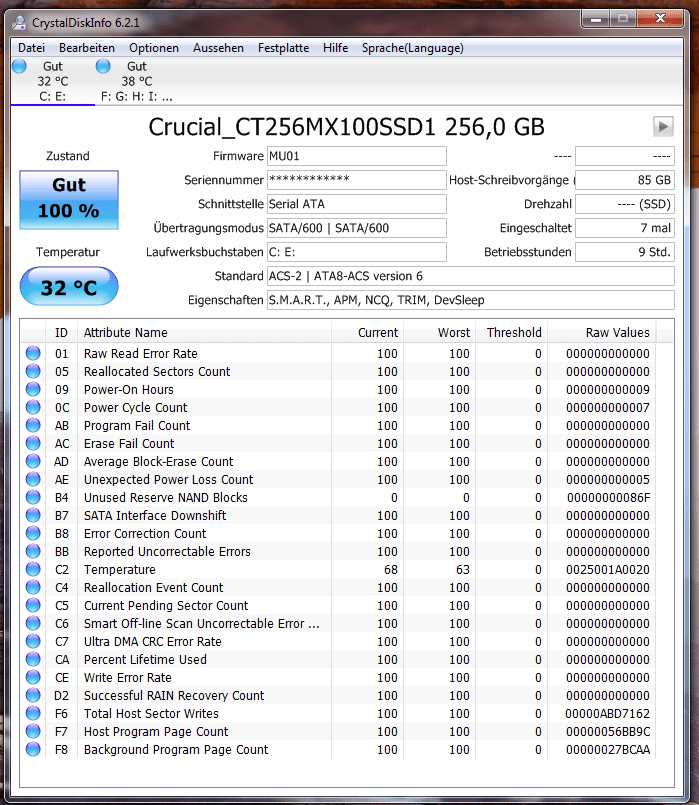Viewport: 699px width, 805px height.
Task: Click the next disk arrow button
Action: pos(663,126)
